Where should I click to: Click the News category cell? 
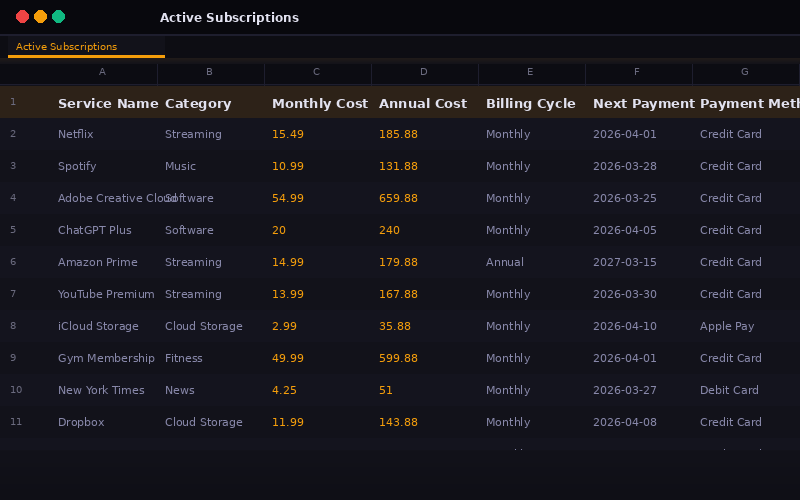pyautogui.click(x=211, y=390)
